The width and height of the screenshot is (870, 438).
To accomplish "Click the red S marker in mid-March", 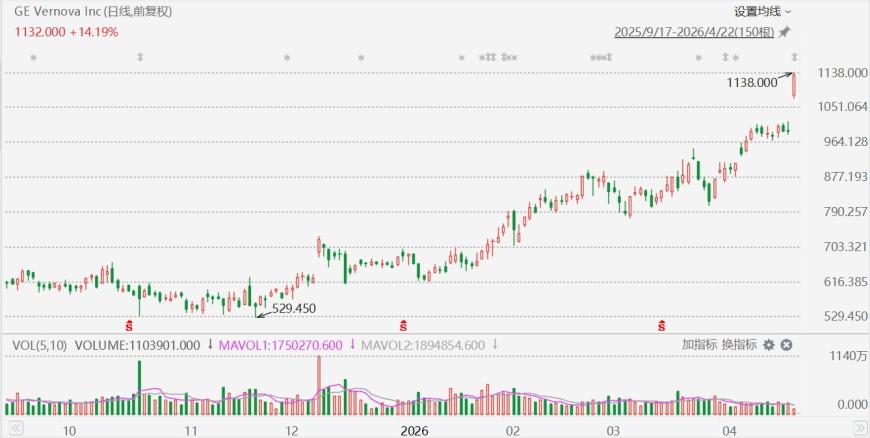I will click(661, 326).
